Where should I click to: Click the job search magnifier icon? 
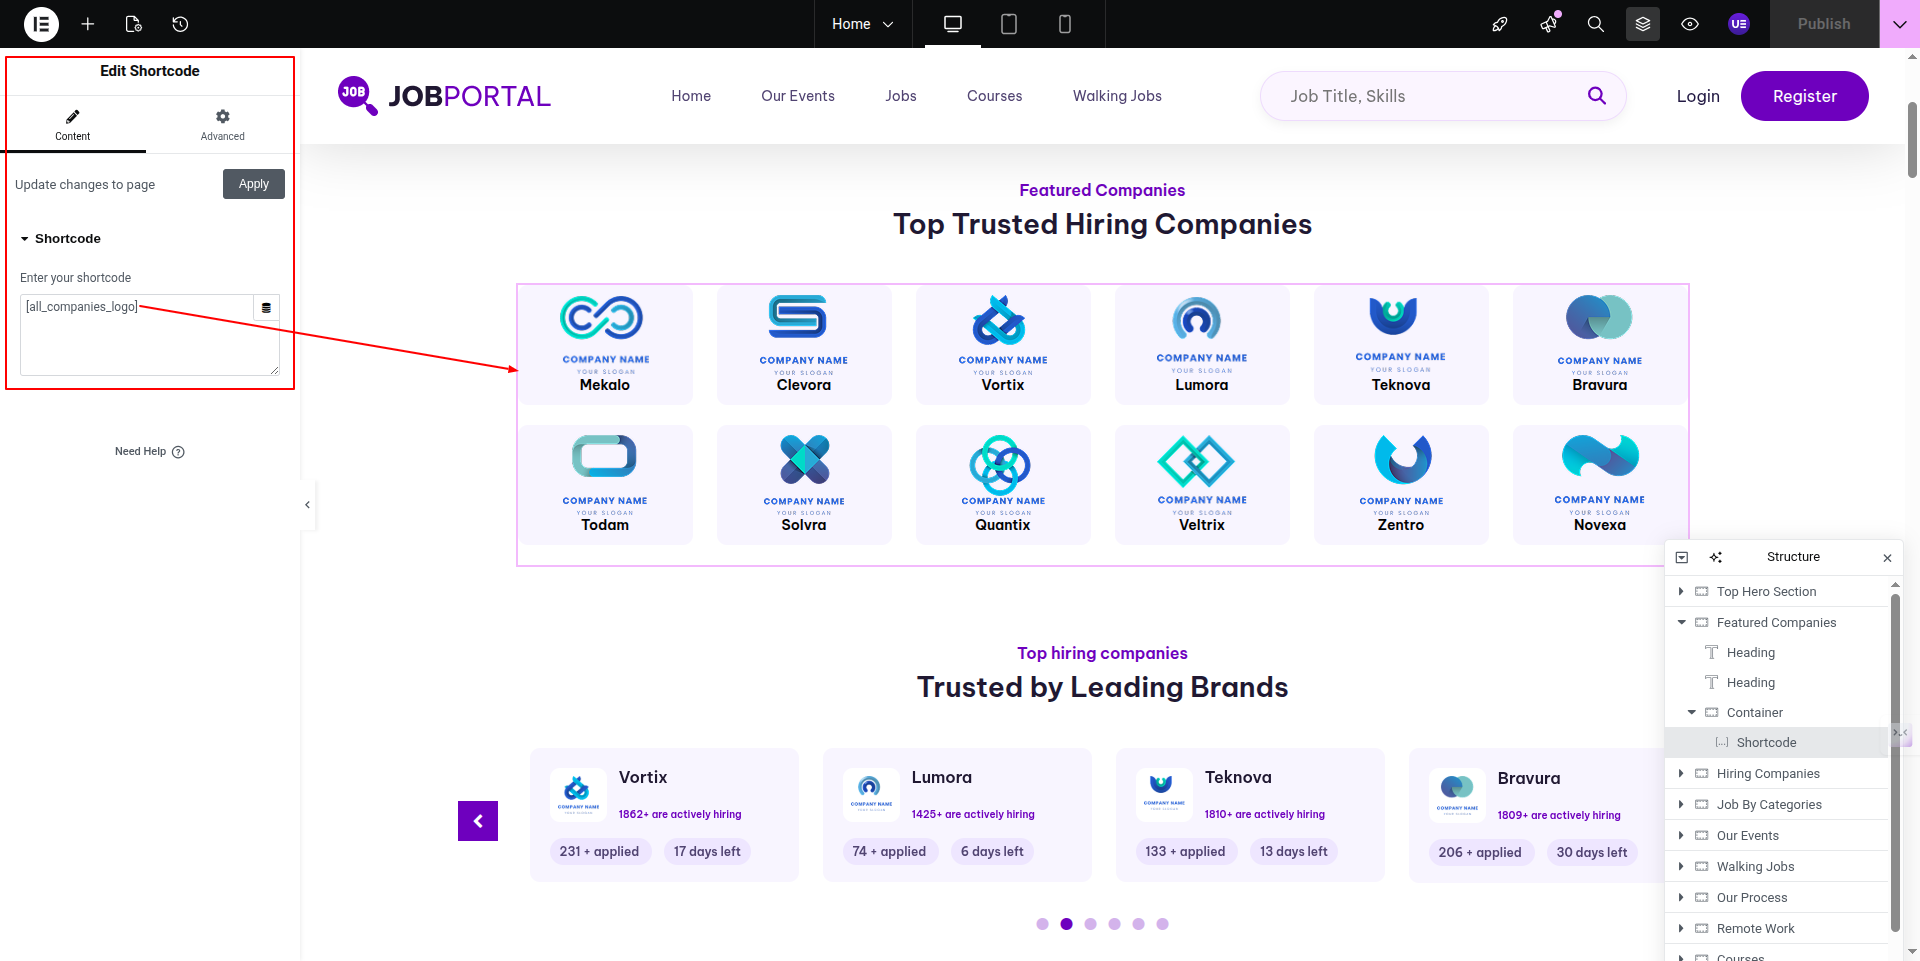pos(1596,96)
